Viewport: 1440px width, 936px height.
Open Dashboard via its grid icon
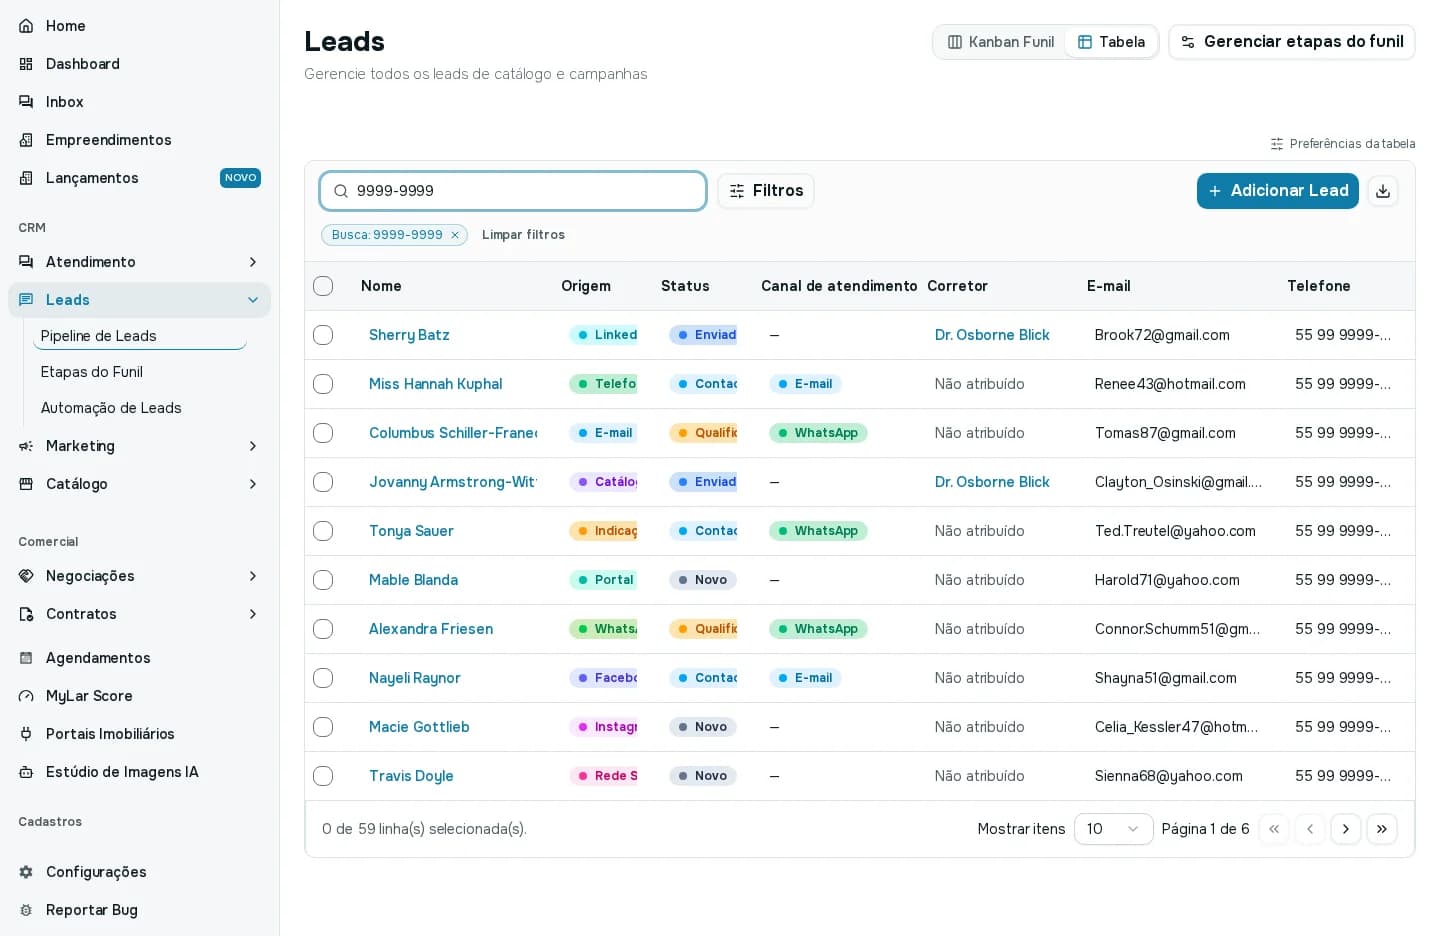click(26, 64)
